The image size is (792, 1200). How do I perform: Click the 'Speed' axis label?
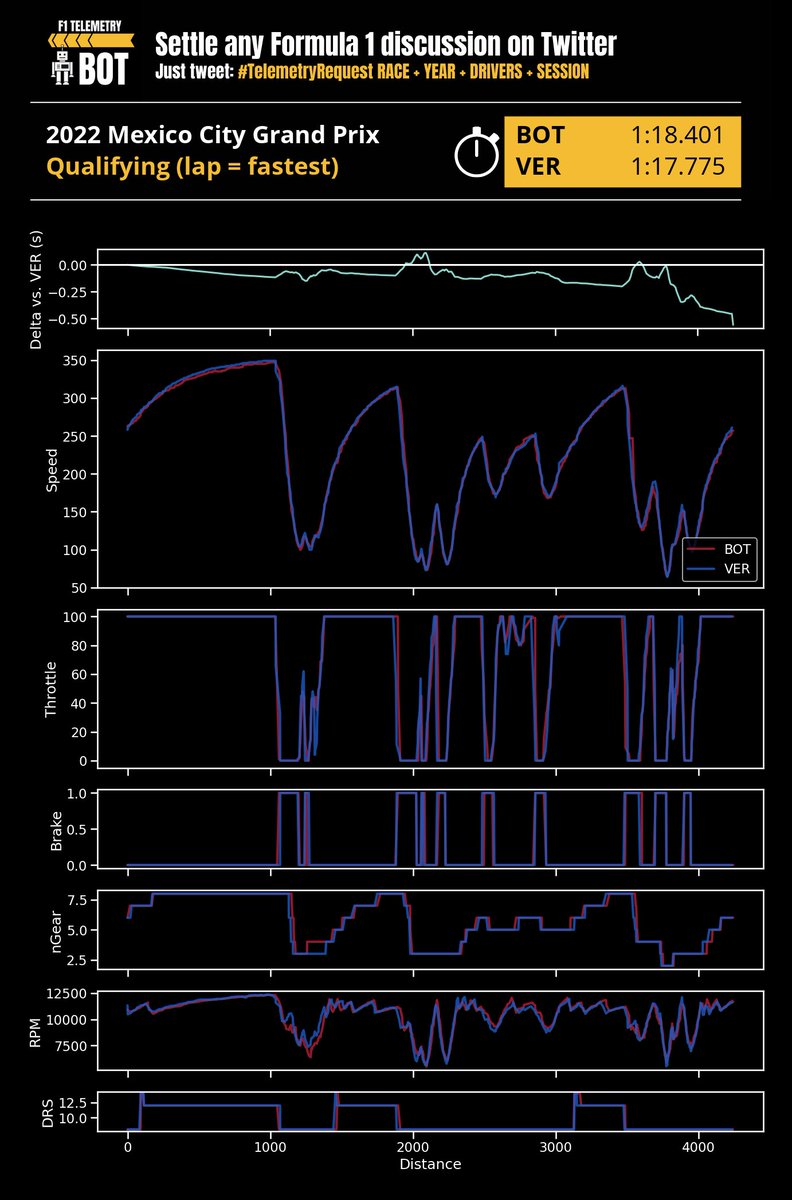52,468
